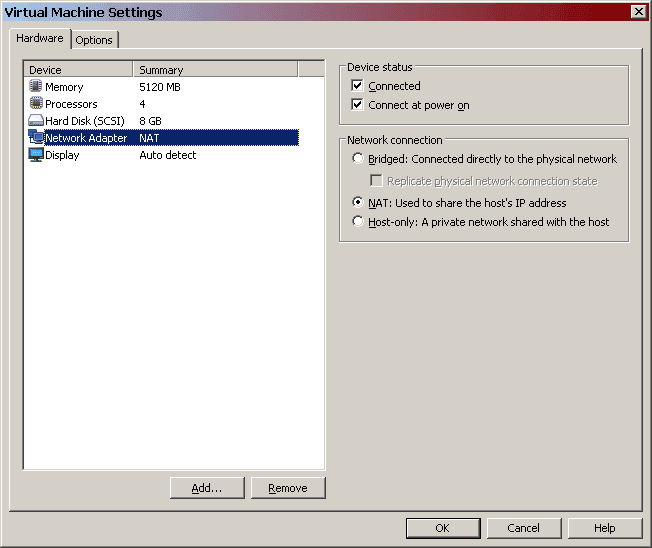Click the Processors chip icon
Image resolution: width=652 pixels, height=548 pixels.
36,104
